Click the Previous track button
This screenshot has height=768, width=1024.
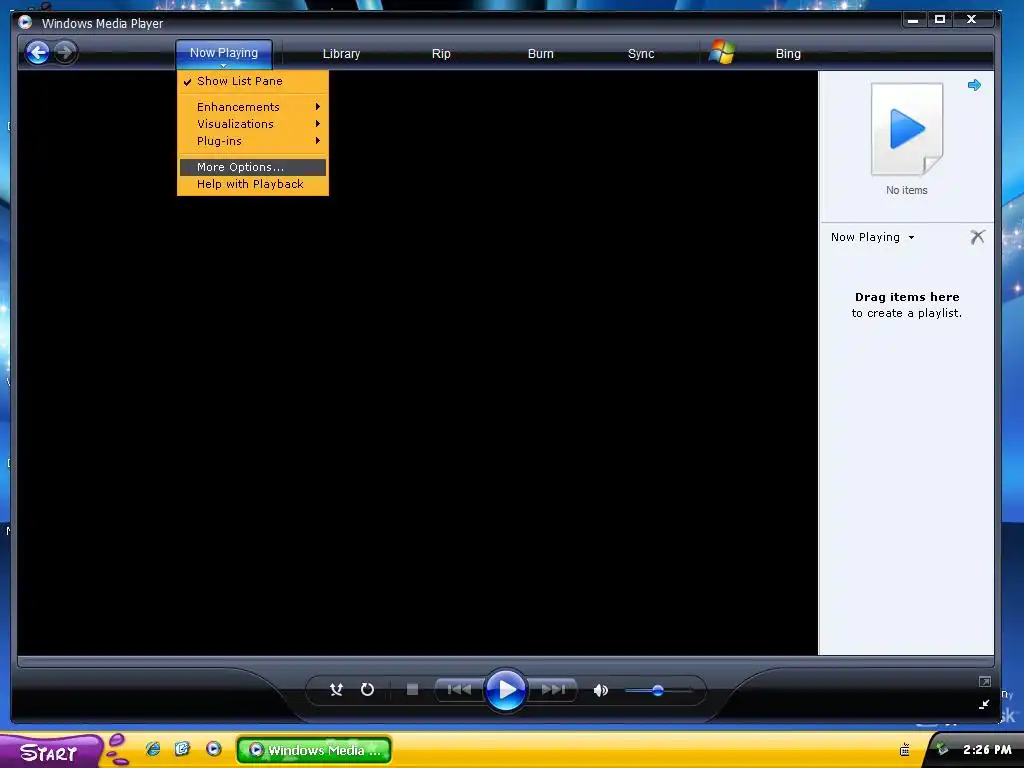tap(459, 690)
